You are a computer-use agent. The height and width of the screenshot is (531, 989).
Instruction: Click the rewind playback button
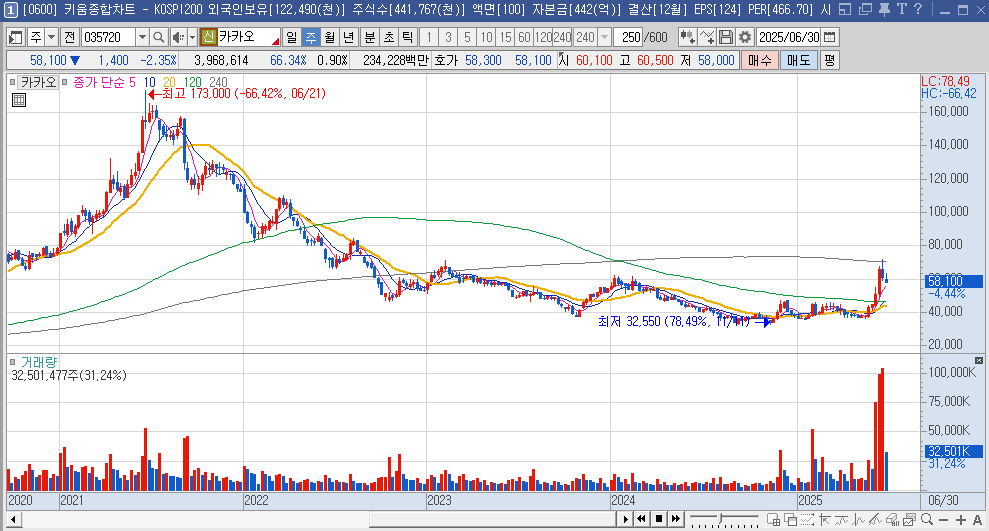point(641,519)
